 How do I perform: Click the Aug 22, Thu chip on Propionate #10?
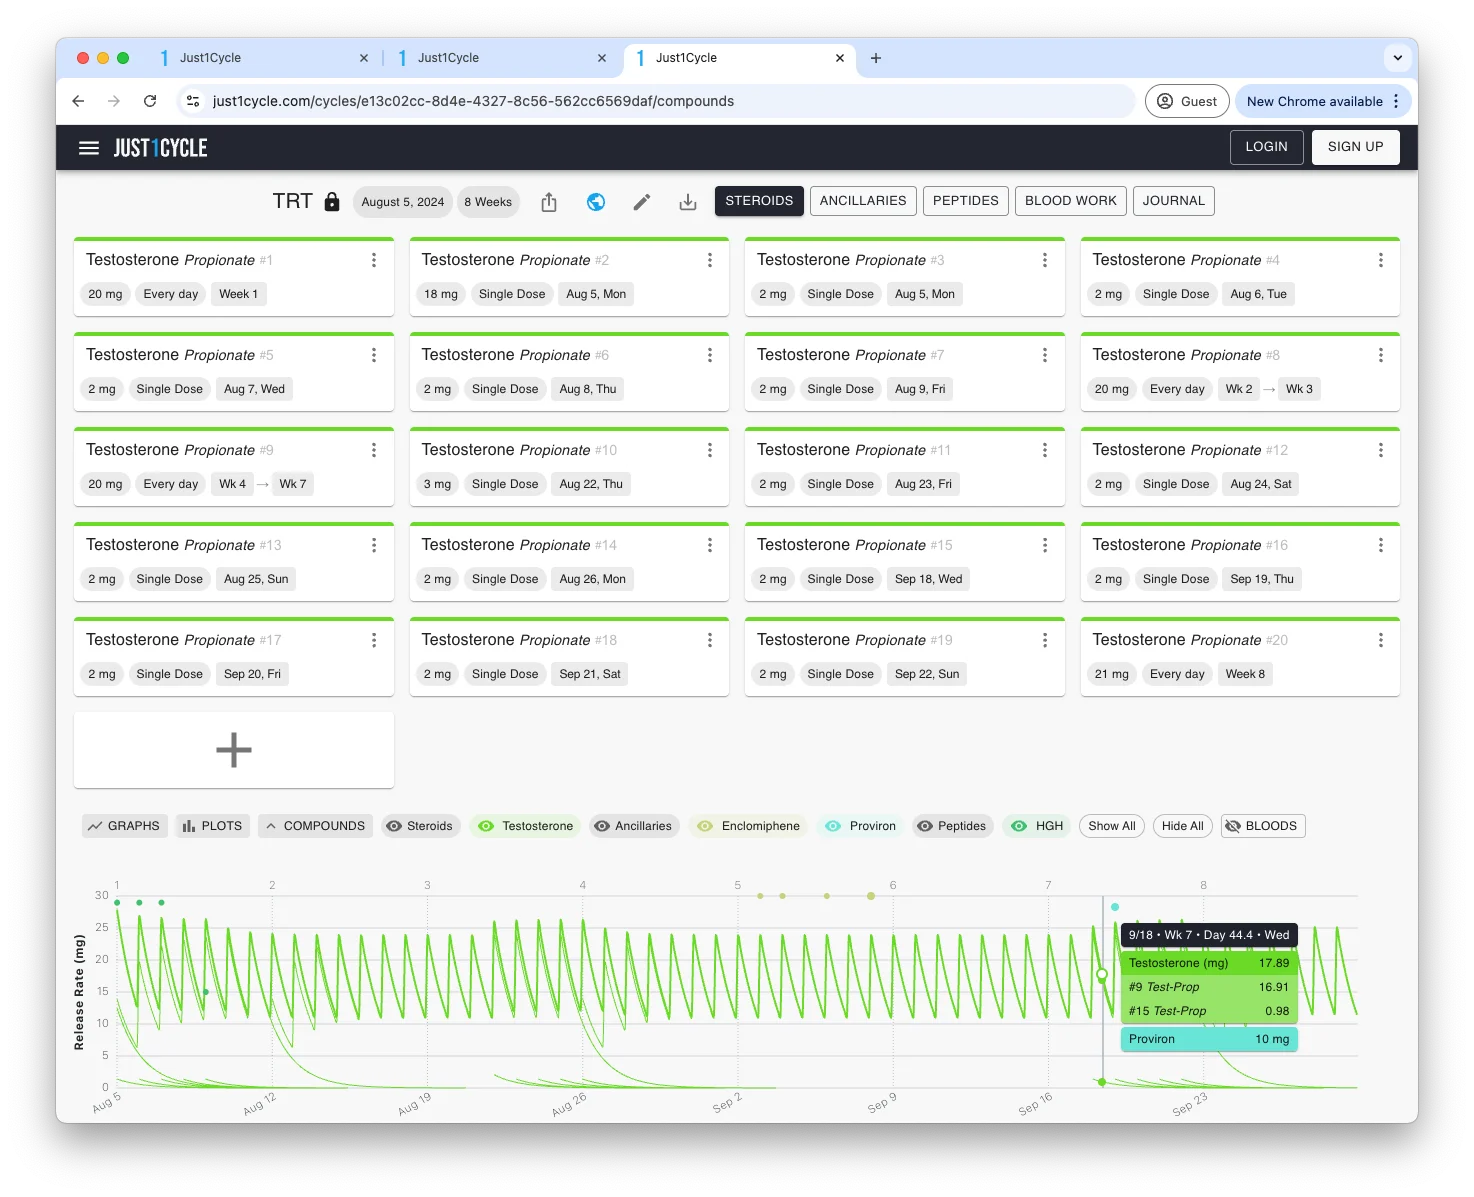tap(591, 484)
